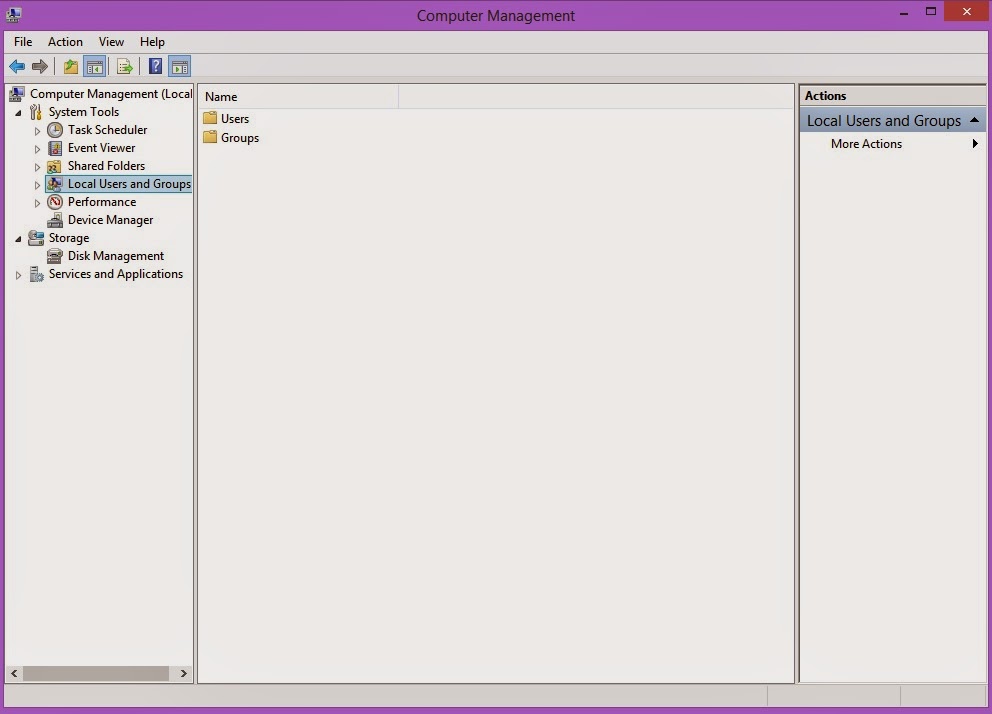Click the More Actions submenu arrow

(975, 144)
